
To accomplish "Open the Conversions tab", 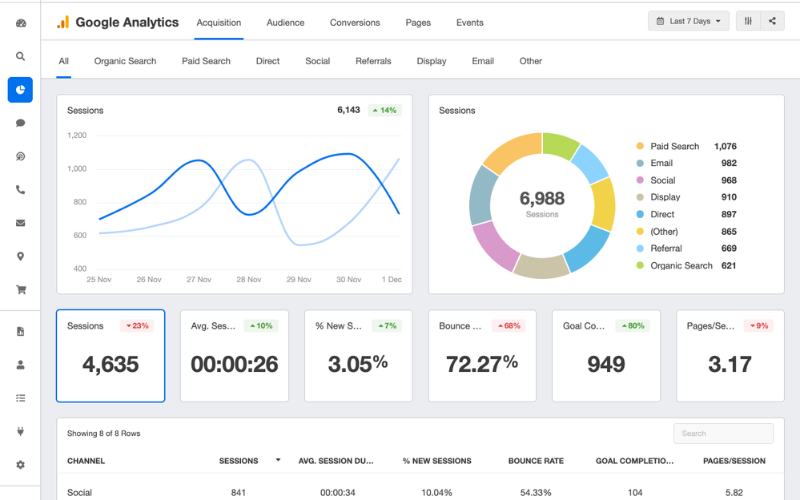I will pyautogui.click(x=355, y=22).
